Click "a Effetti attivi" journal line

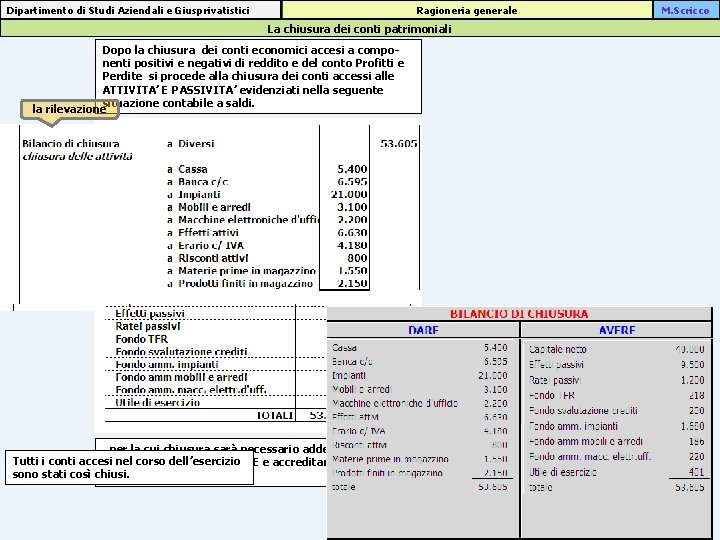[202, 233]
